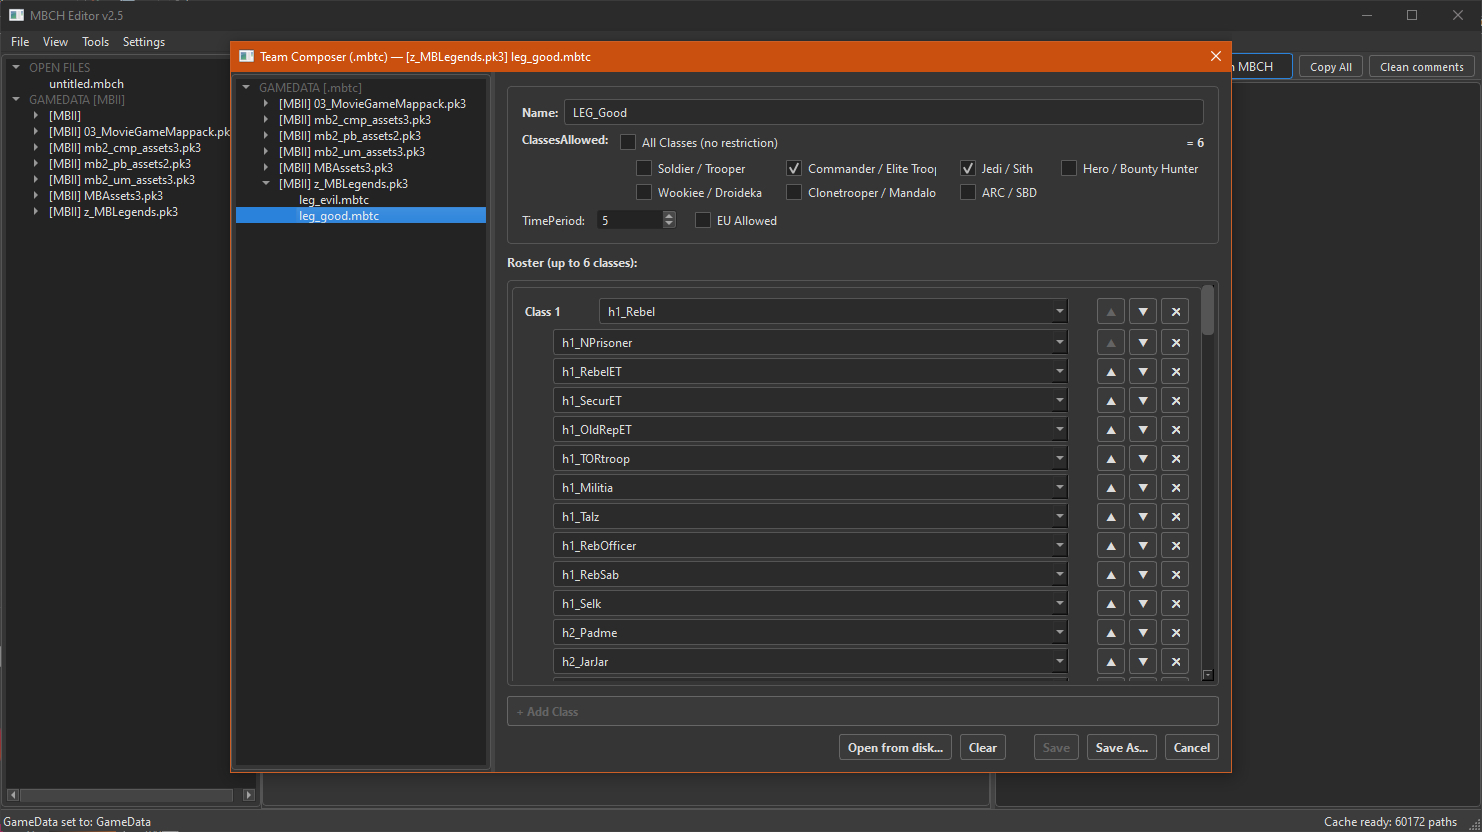Move h1_RebSab entry down

point(1143,574)
